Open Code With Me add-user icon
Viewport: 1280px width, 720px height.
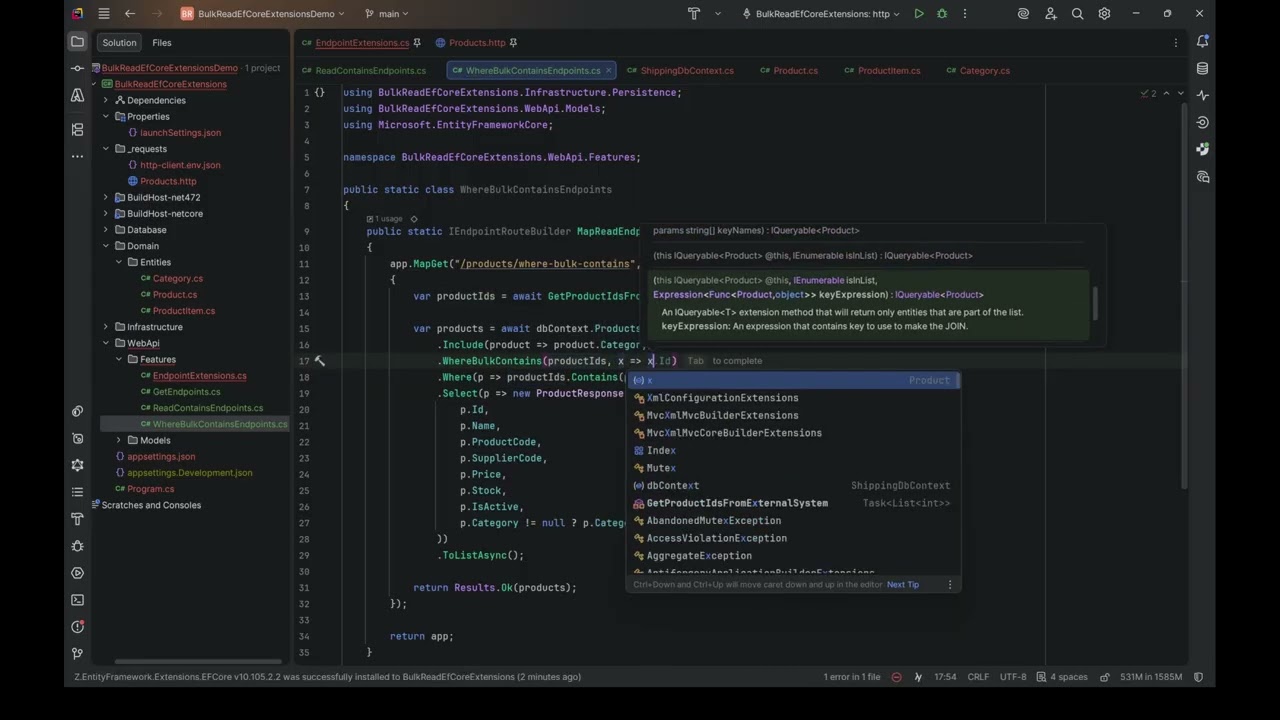click(x=1050, y=14)
